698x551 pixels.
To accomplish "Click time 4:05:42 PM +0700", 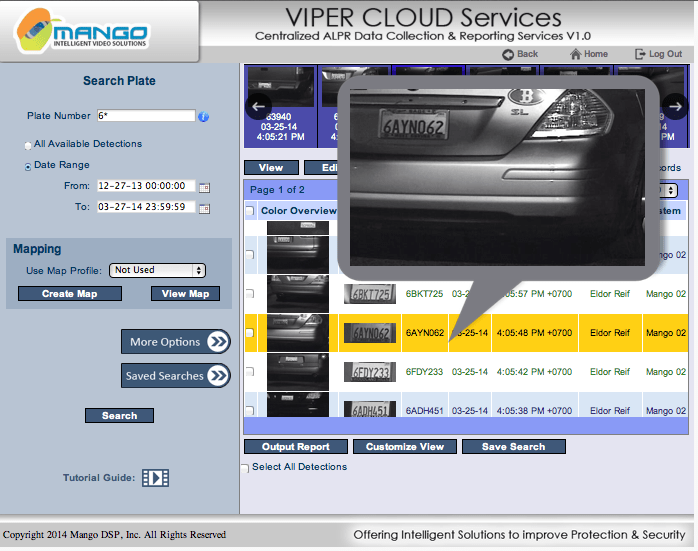I will click(x=534, y=372).
